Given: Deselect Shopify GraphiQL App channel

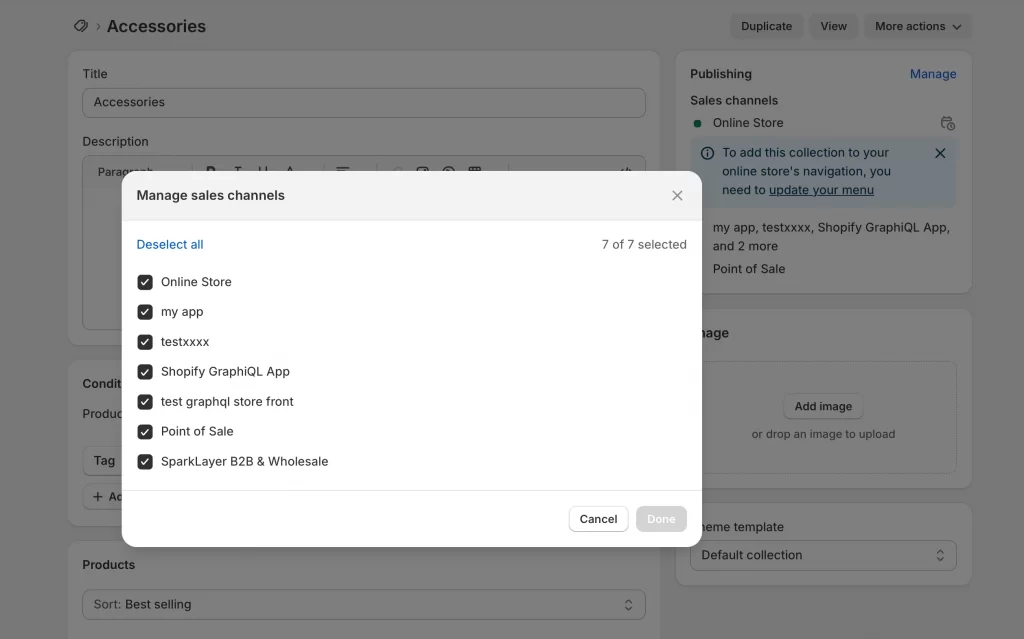Looking at the screenshot, I should [x=145, y=372].
